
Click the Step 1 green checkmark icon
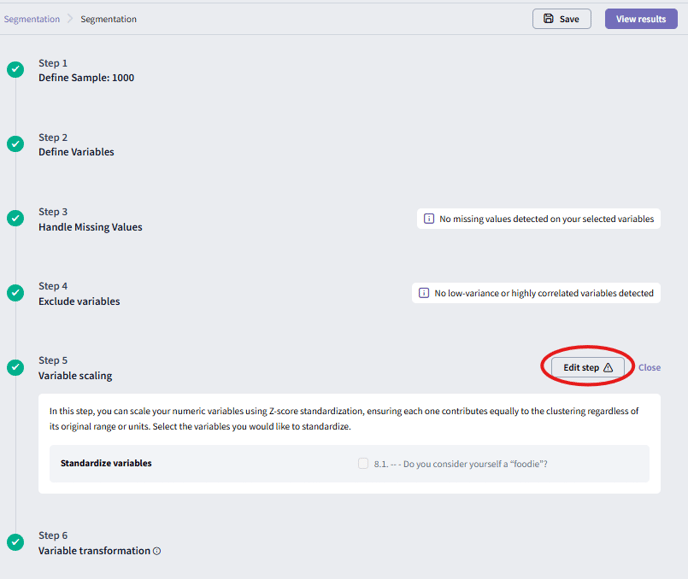tap(15, 70)
